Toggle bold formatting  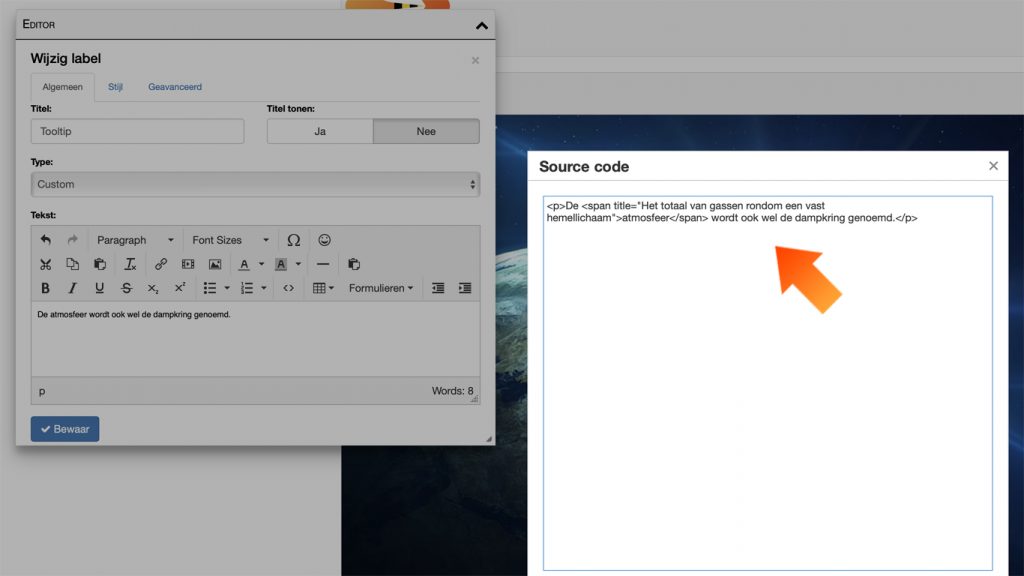point(46,288)
